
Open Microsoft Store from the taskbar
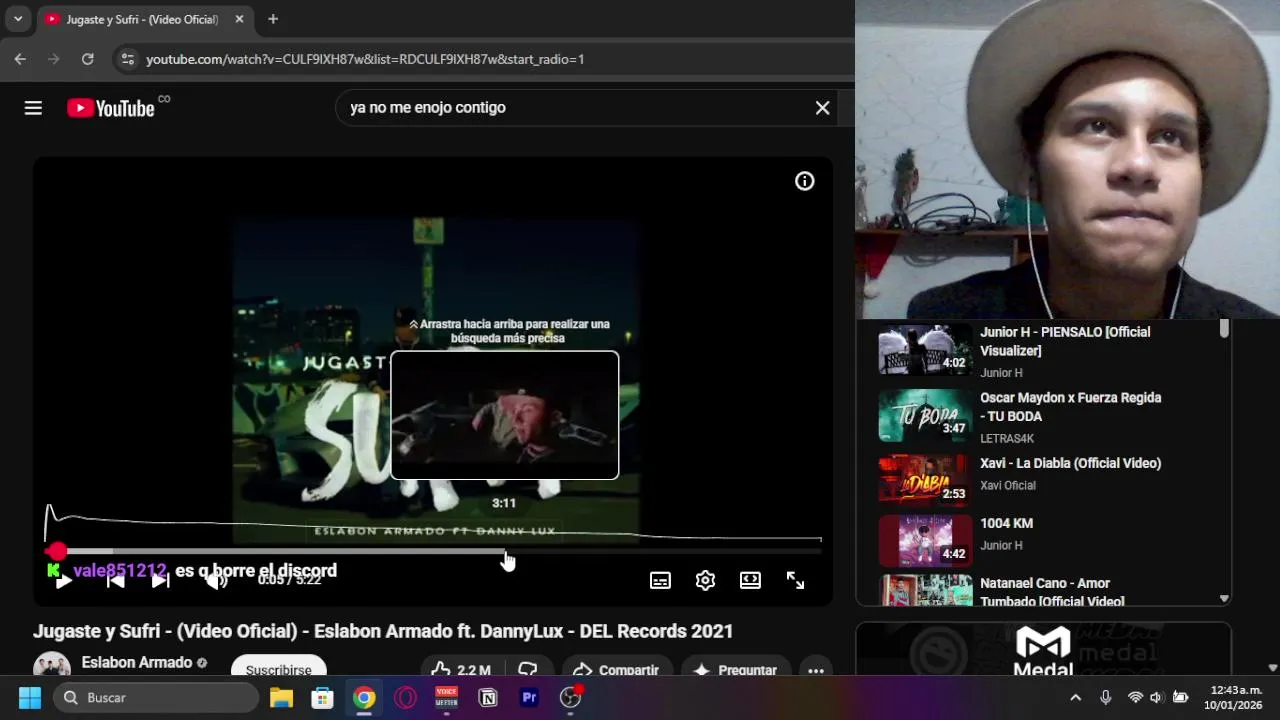point(322,698)
